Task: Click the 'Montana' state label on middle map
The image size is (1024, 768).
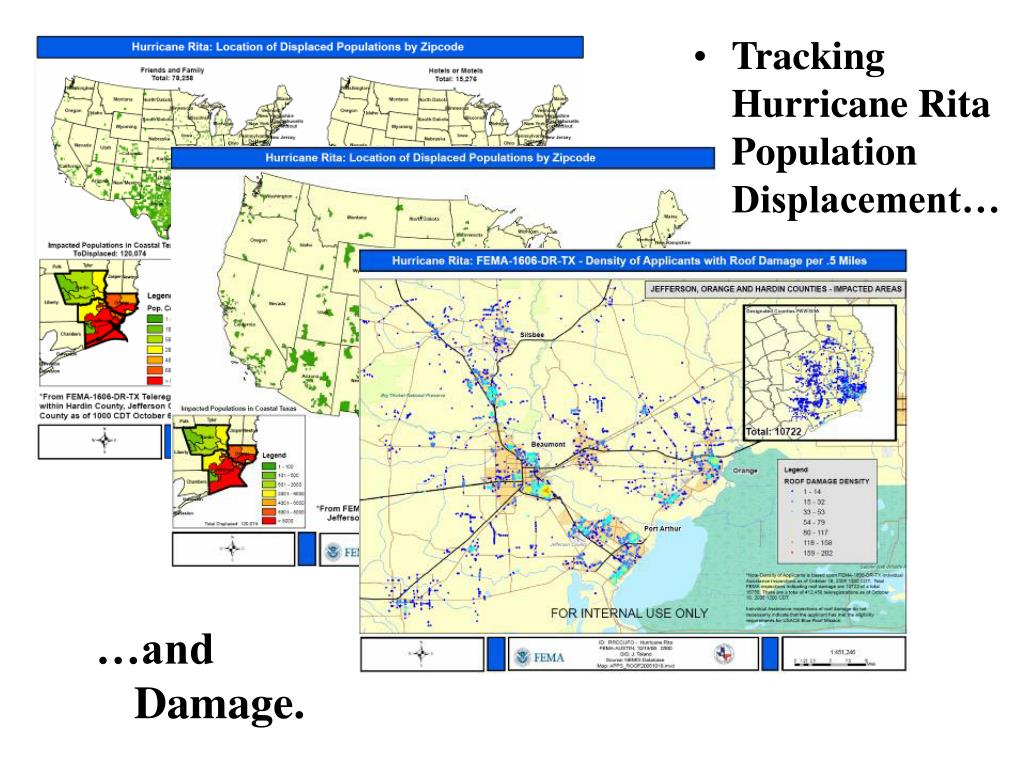Action: 357,217
